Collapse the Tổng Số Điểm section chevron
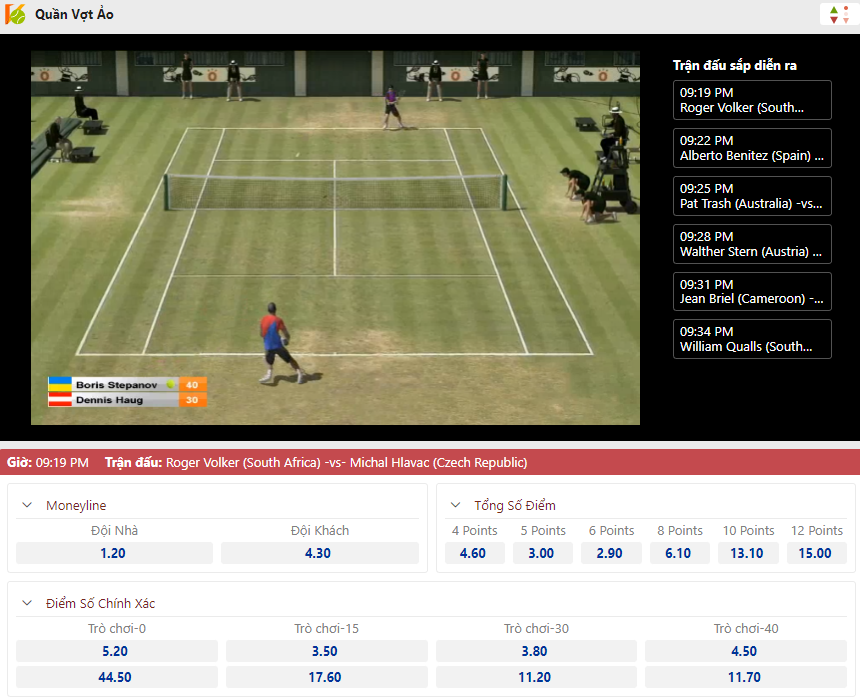 455,506
